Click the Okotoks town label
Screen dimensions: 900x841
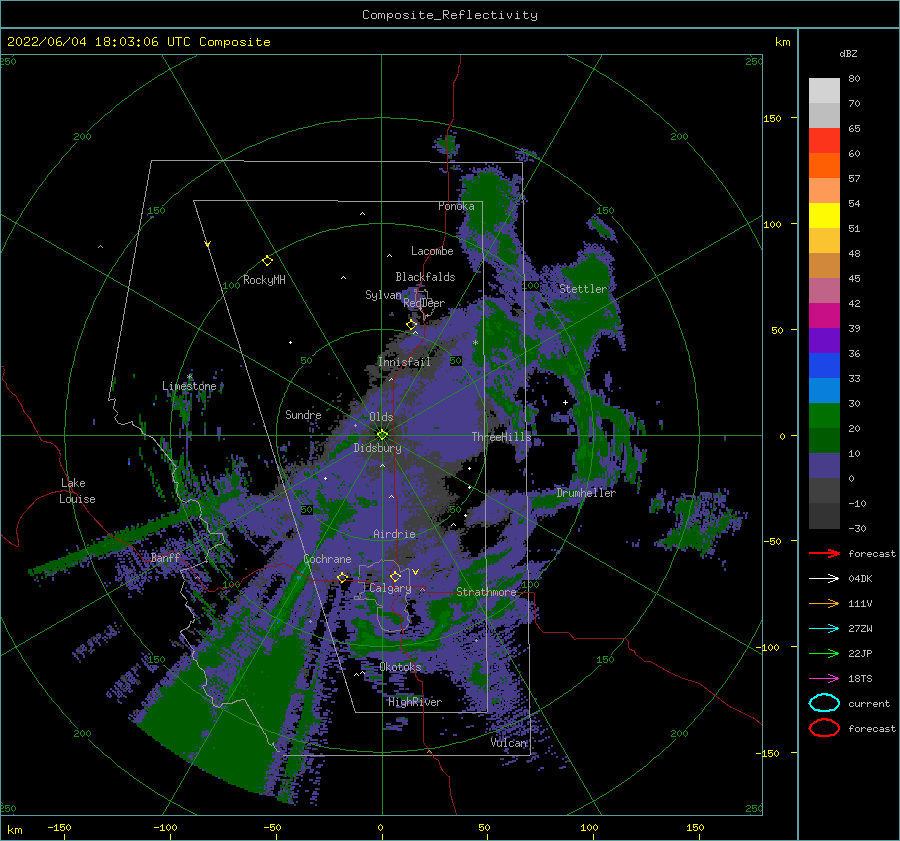pyautogui.click(x=401, y=666)
